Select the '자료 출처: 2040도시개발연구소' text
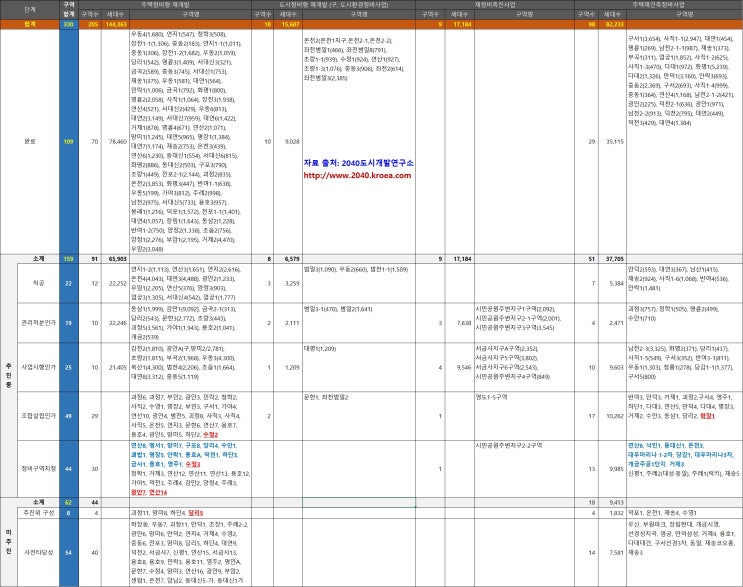This screenshot has height=587, width=743. 358,163
